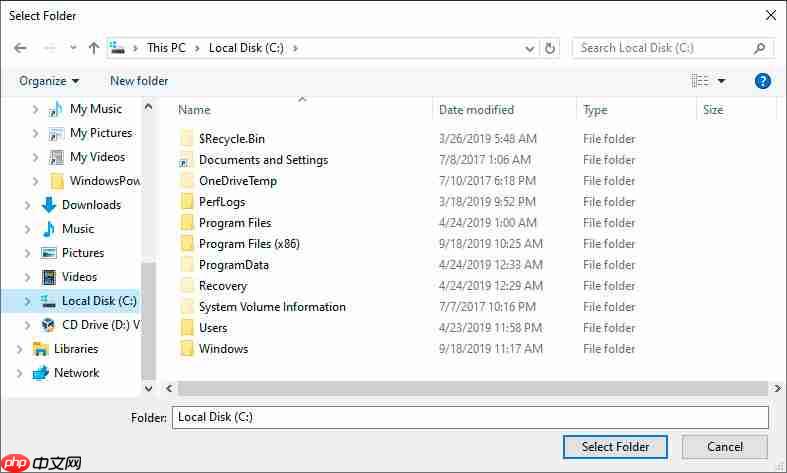This screenshot has height=473, width=787.
Task: Create a New folder
Action: tap(139, 81)
